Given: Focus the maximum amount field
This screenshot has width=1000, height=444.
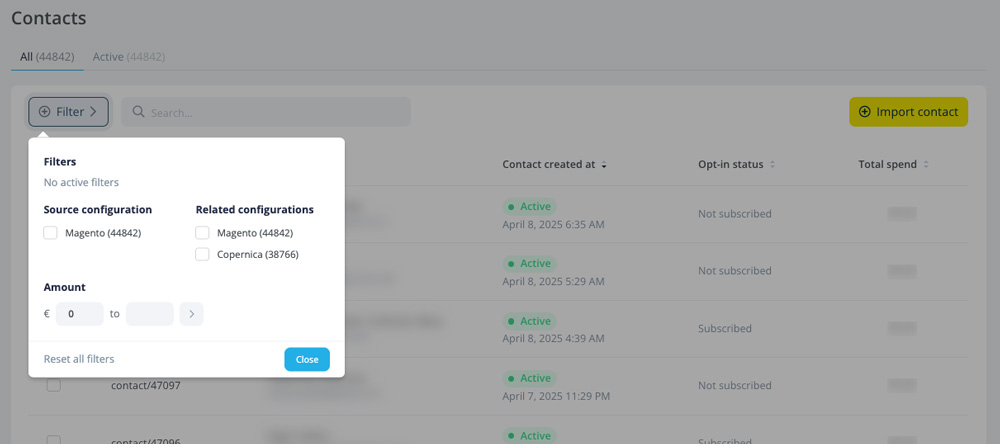Looking at the screenshot, I should [150, 314].
